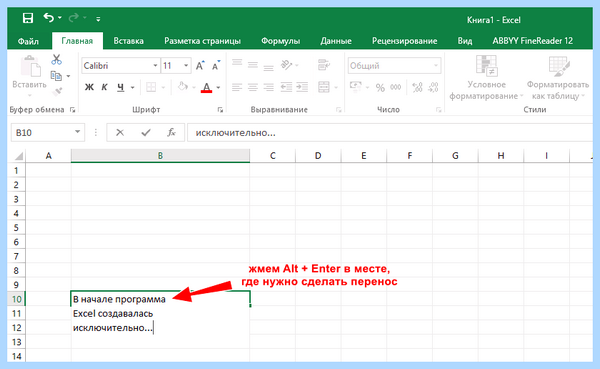Open the Copy dropdown arrow
Viewport: 600px width, 369px height.
[68, 76]
